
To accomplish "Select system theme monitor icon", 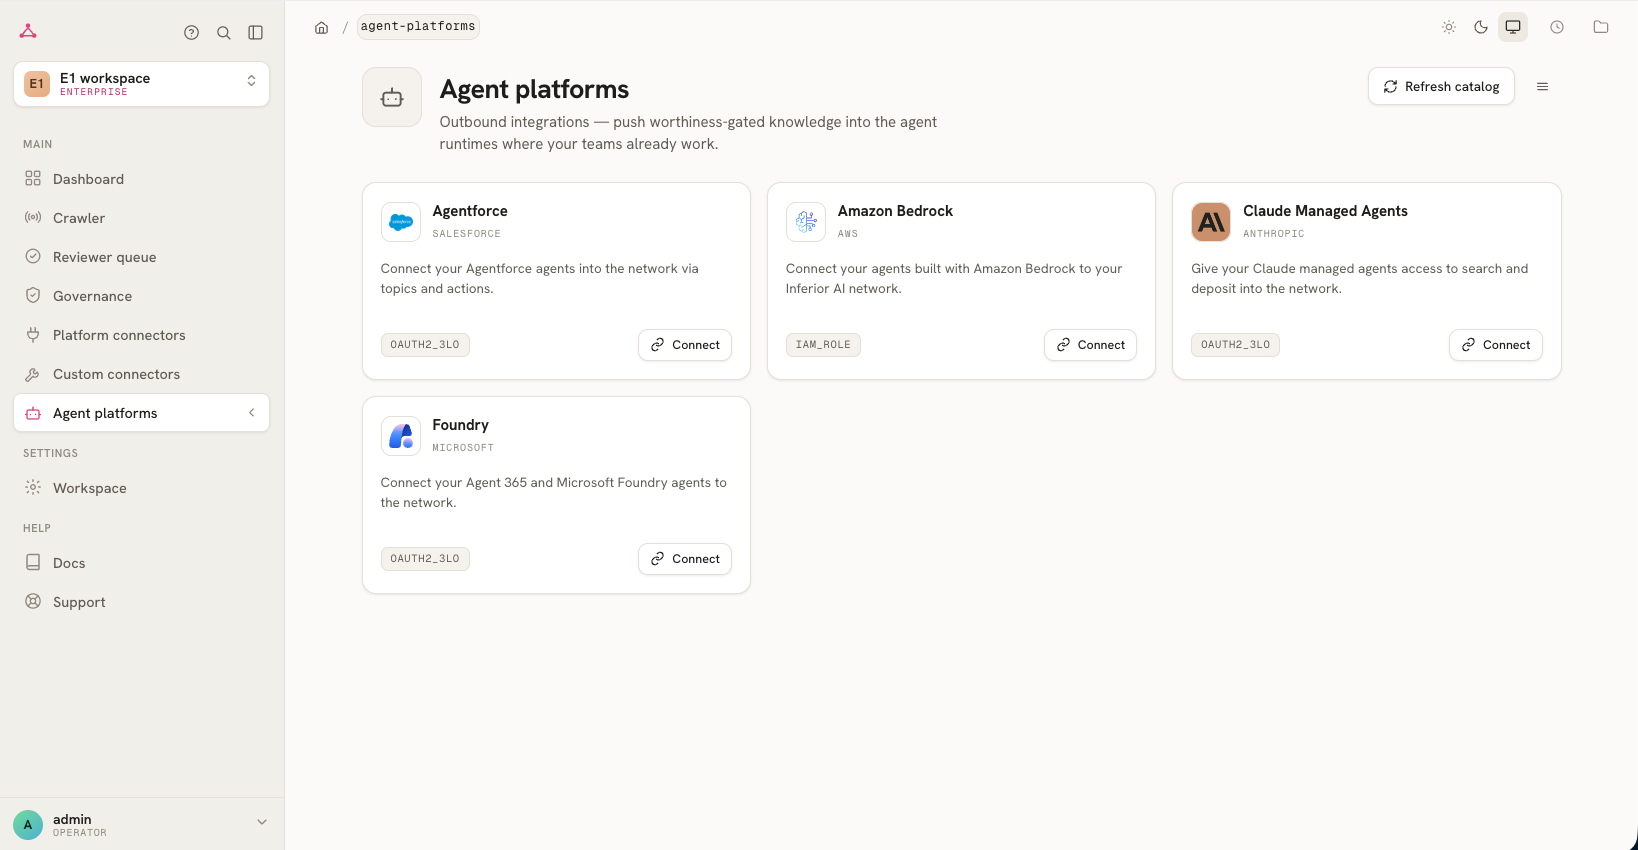I will (x=1513, y=27).
